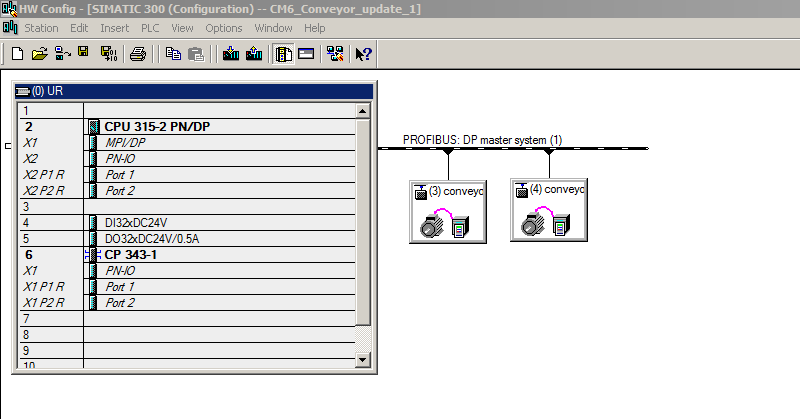The height and width of the screenshot is (419, 800).
Task: Click the DI32xDC24V module icon
Action: point(93,223)
